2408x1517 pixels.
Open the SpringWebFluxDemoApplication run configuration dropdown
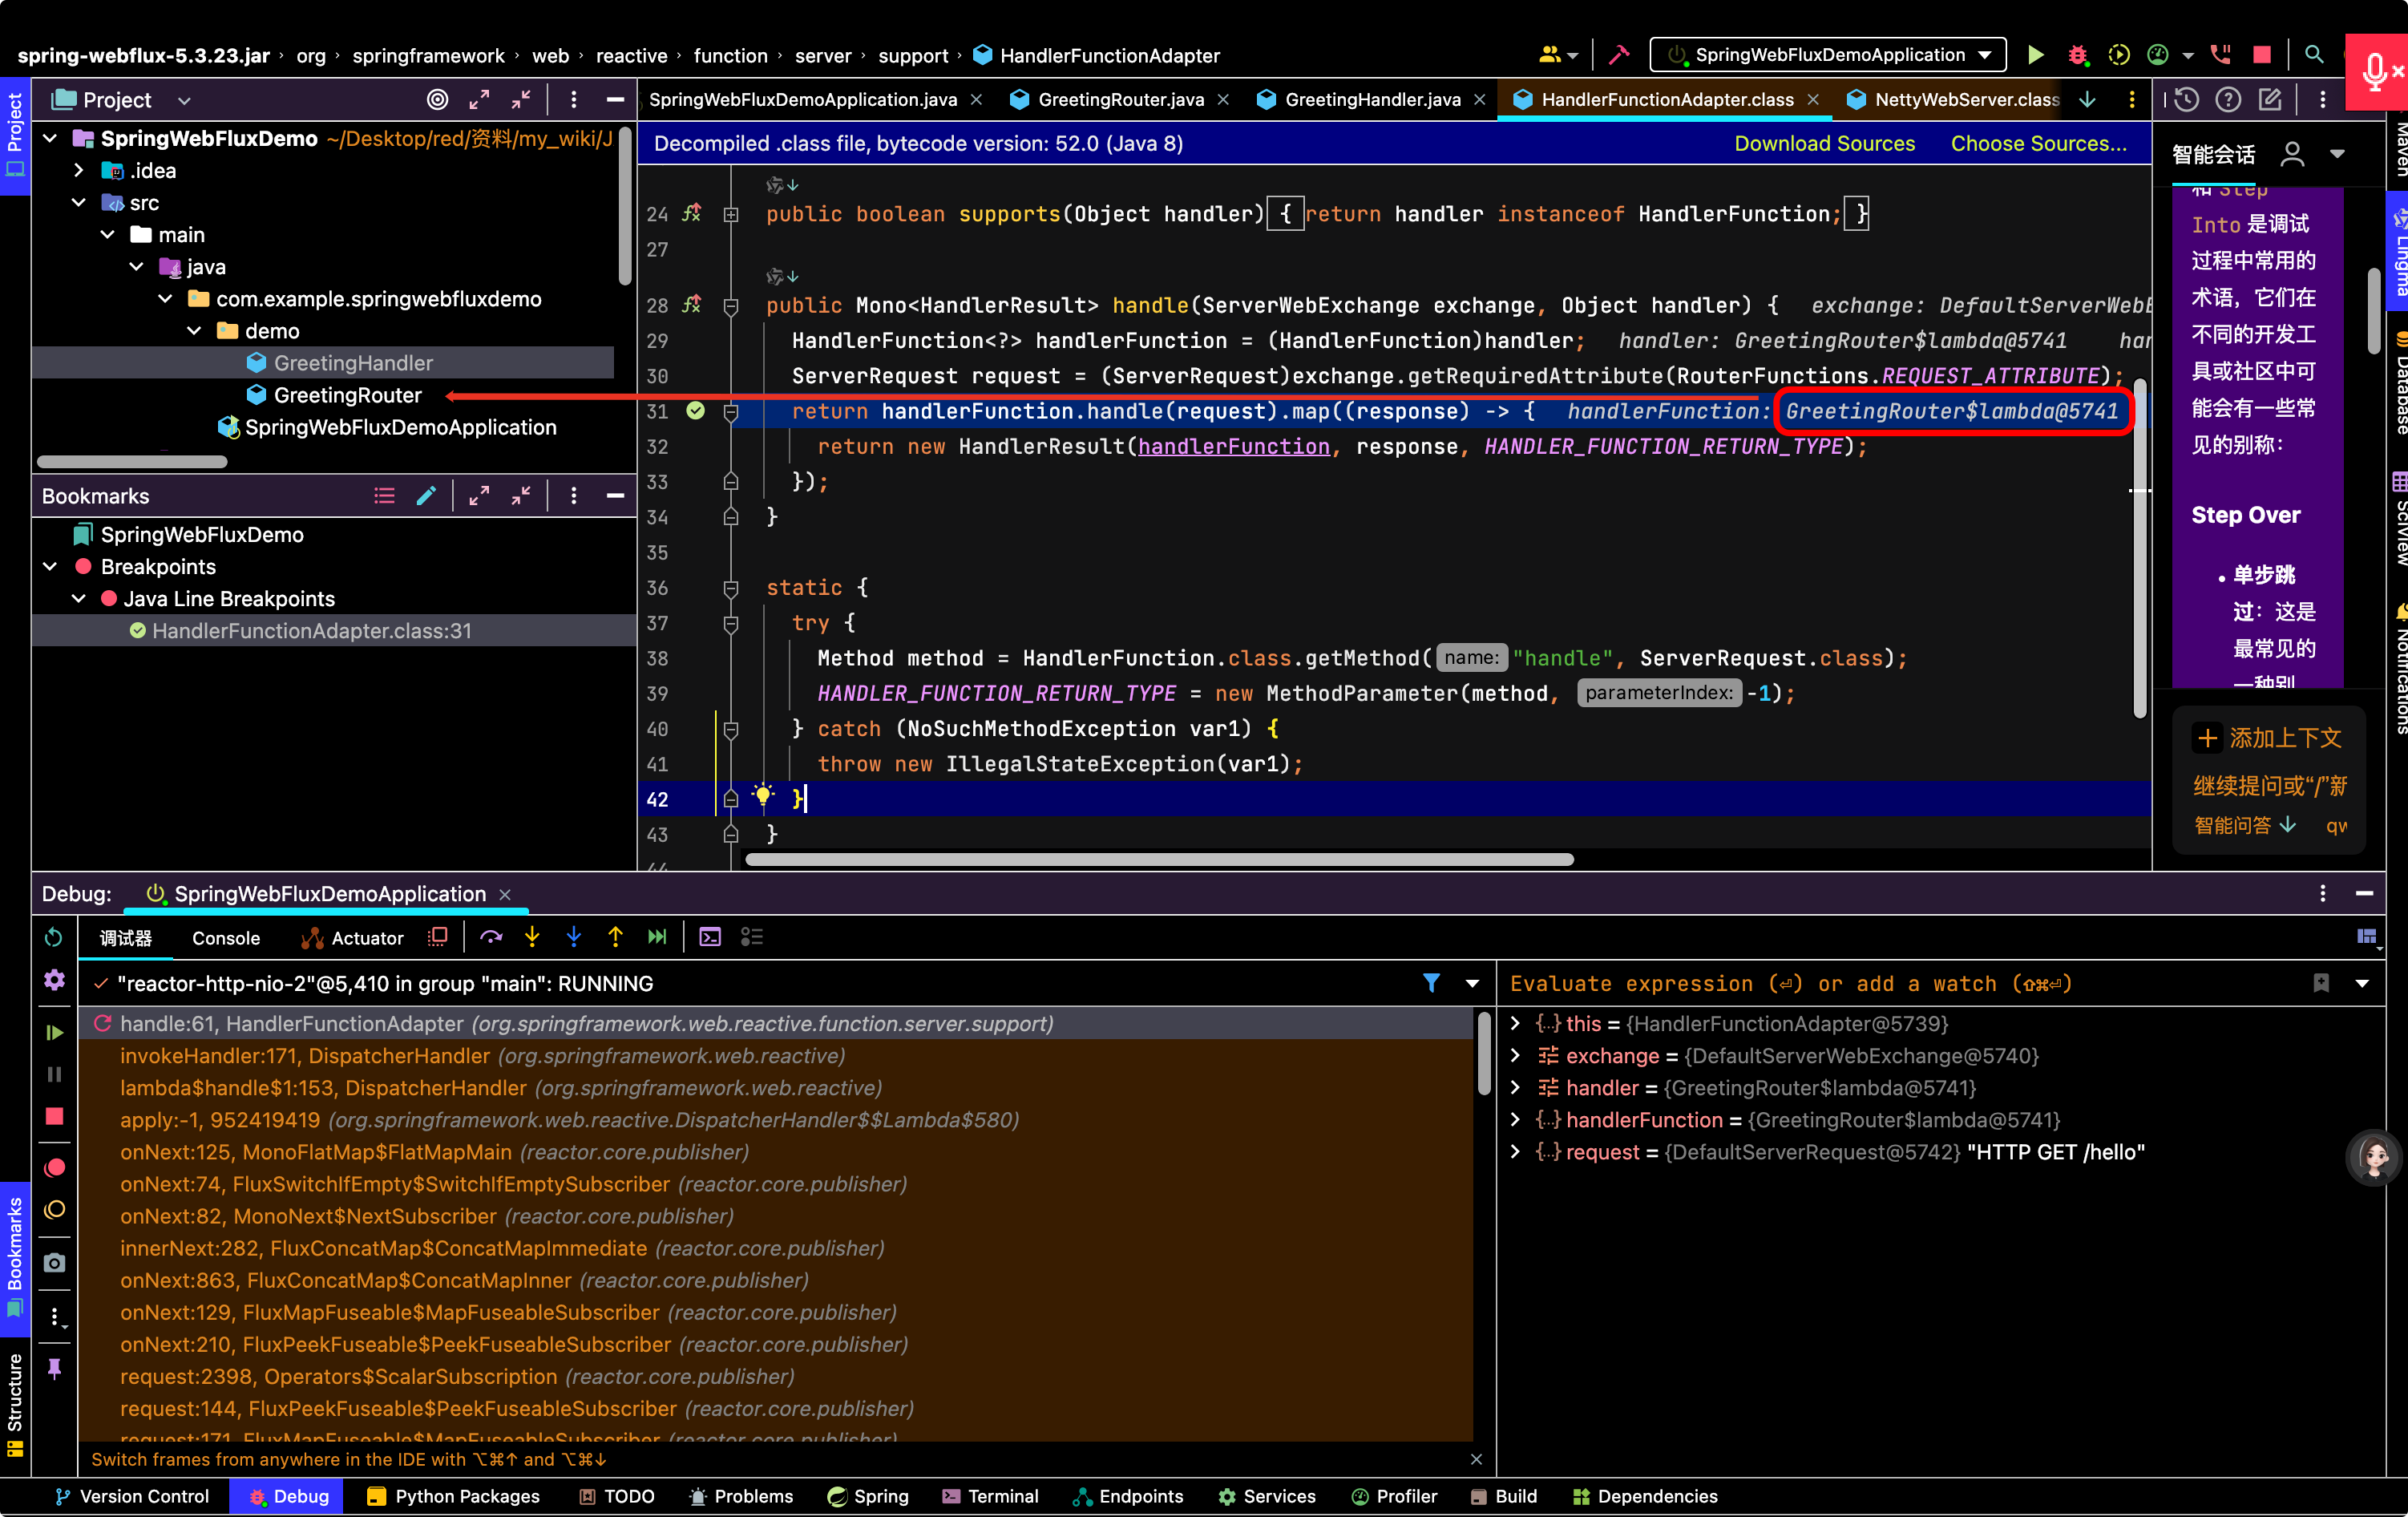point(1828,55)
